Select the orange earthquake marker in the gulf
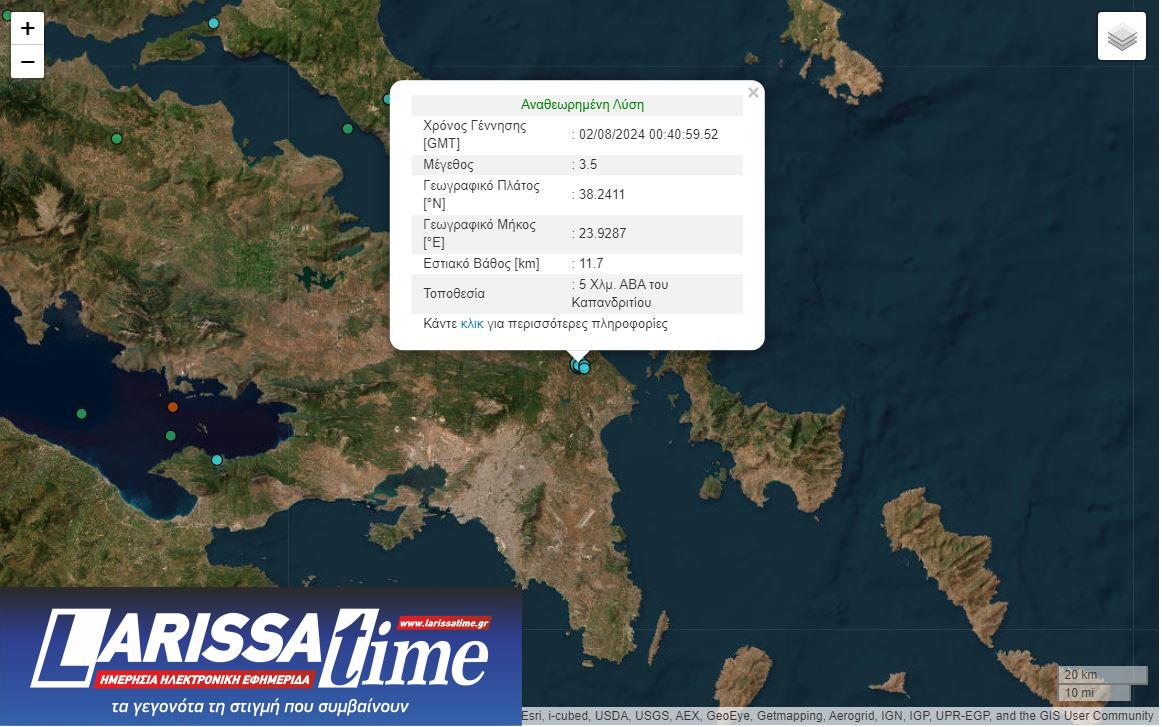The height and width of the screenshot is (727, 1162). pos(173,407)
